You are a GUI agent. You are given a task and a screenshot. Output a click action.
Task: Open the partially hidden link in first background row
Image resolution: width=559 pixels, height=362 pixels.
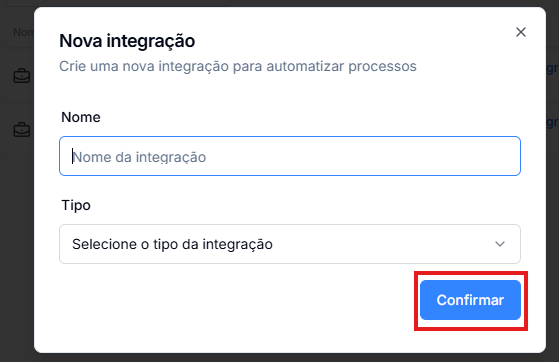(x=552, y=68)
